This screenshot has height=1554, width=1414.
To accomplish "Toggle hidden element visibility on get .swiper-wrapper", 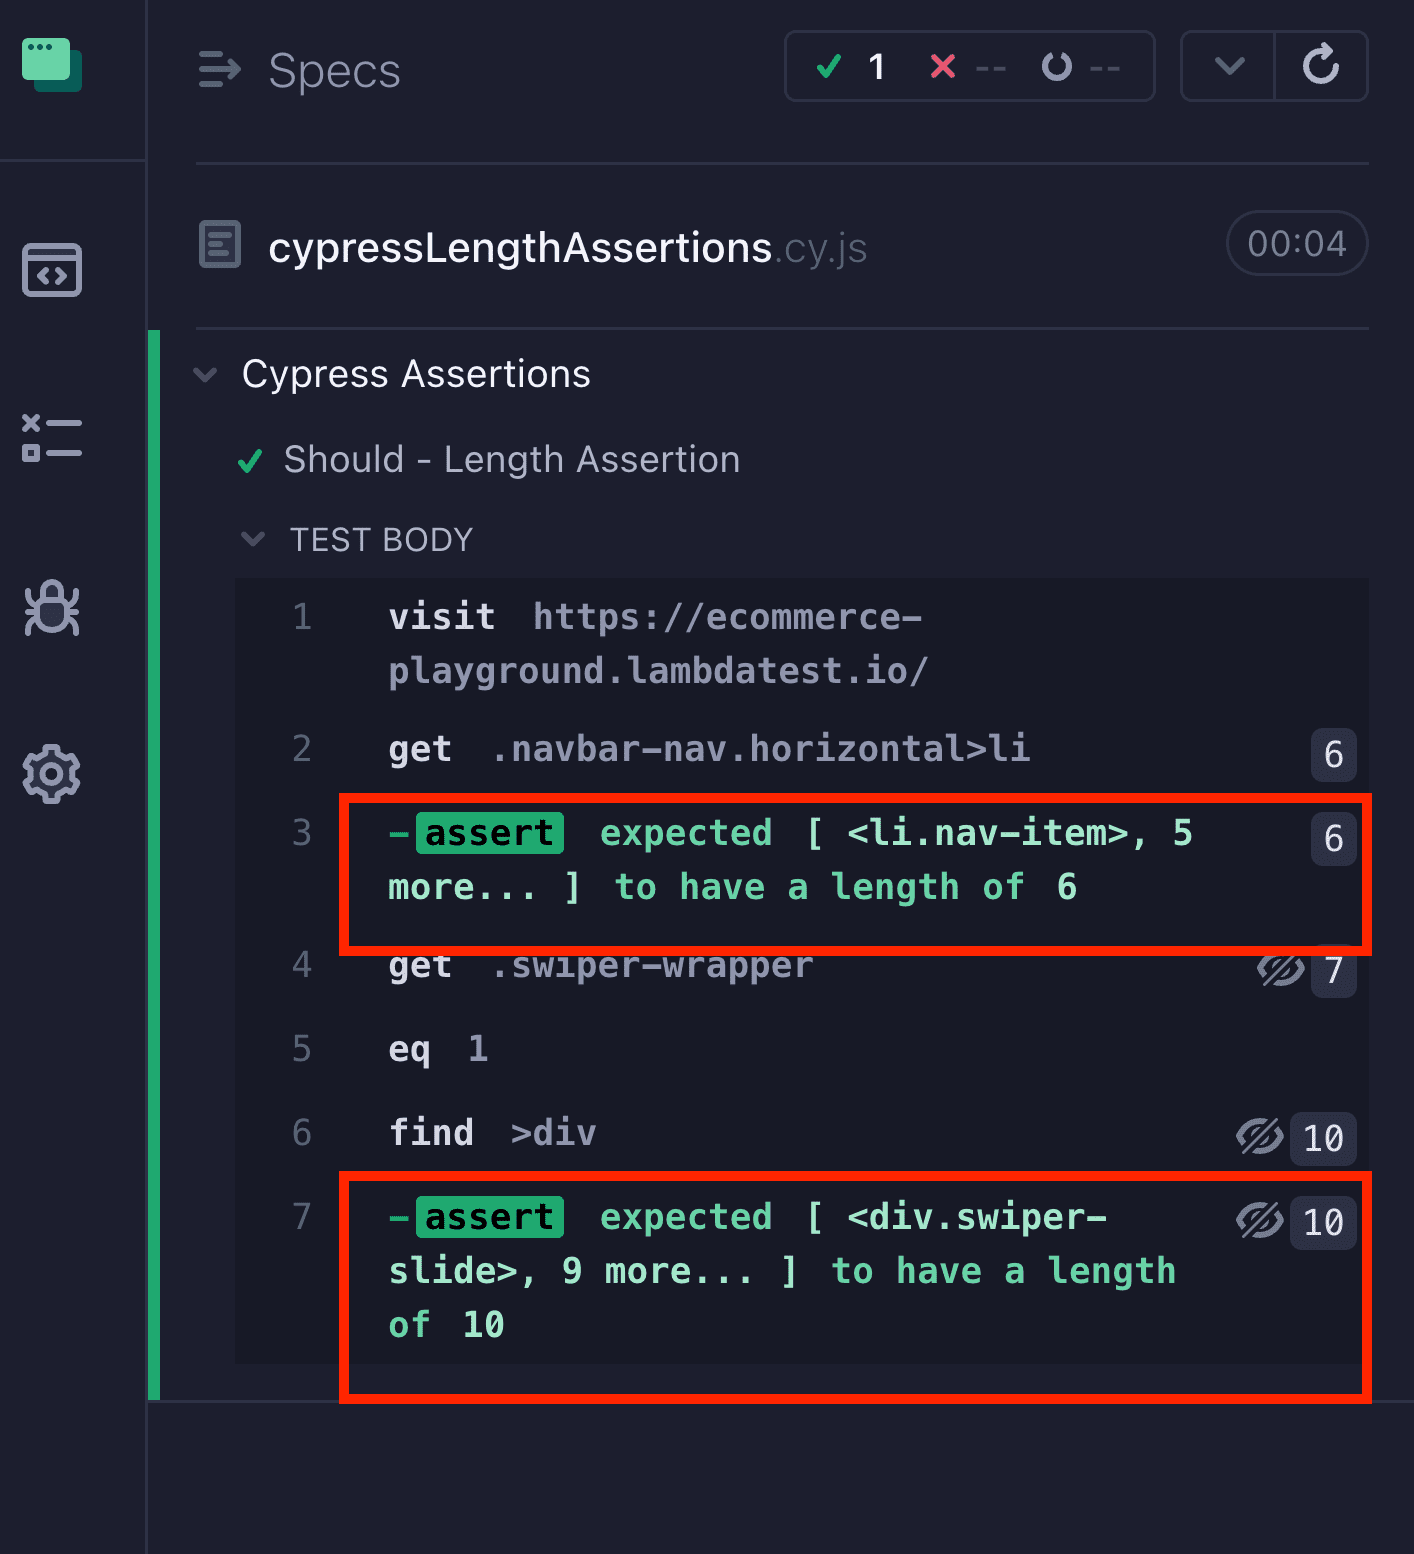I will (1280, 968).
